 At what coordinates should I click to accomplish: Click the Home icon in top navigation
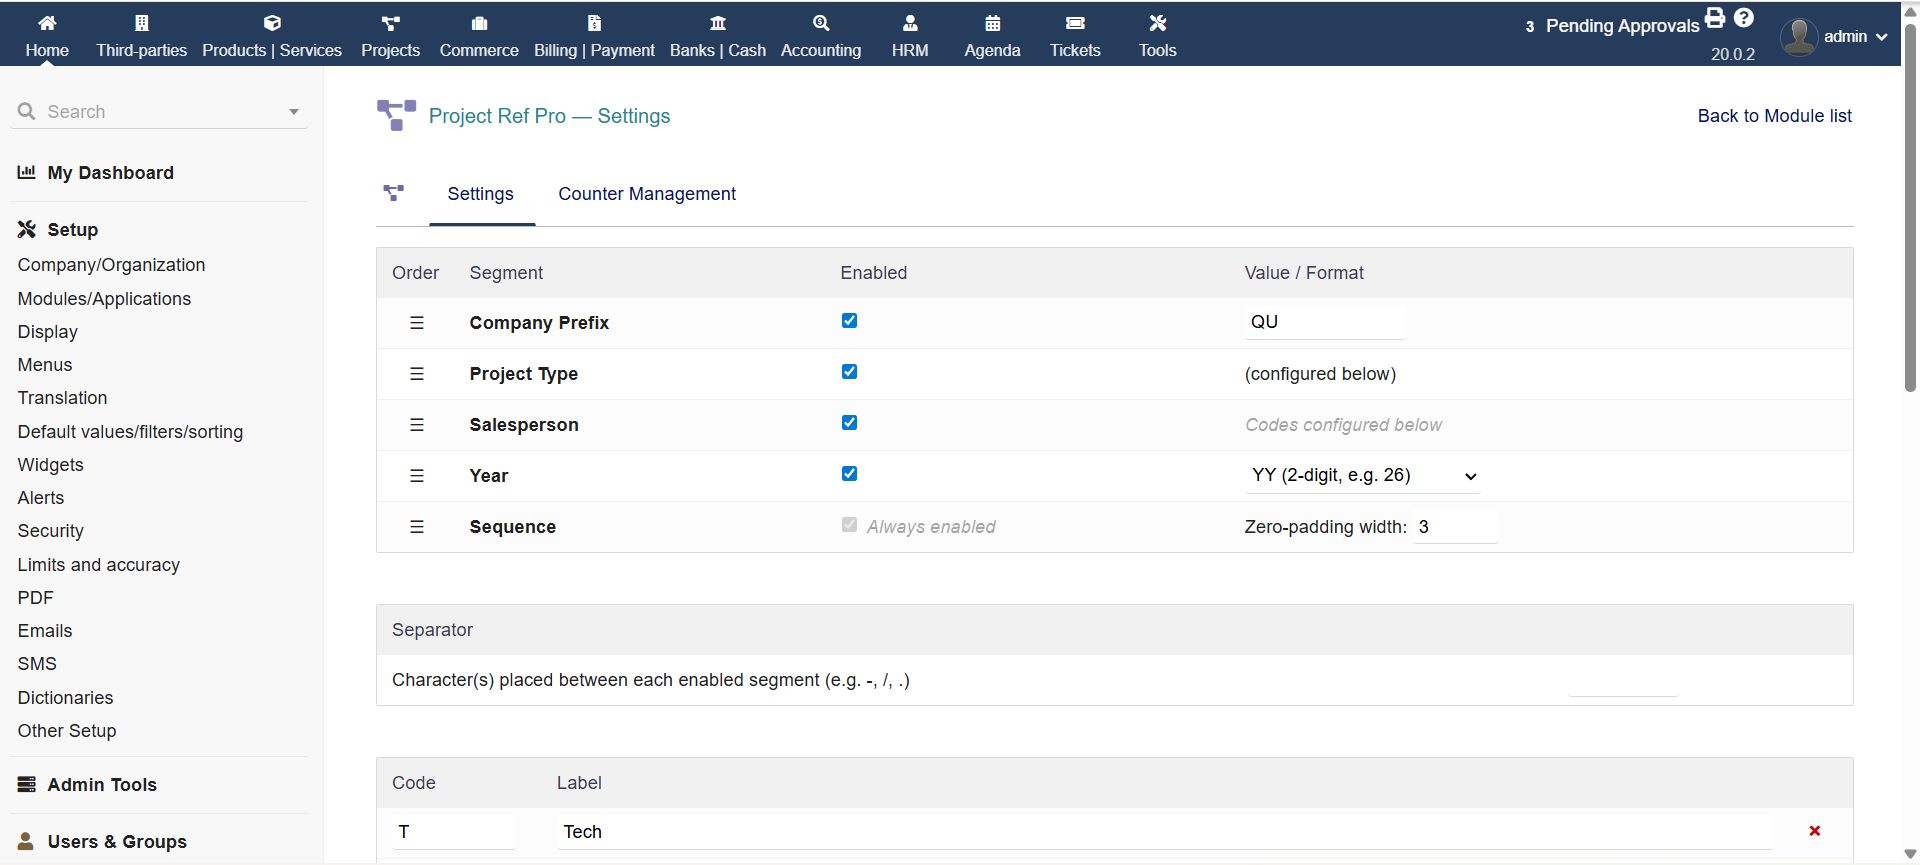pos(47,23)
